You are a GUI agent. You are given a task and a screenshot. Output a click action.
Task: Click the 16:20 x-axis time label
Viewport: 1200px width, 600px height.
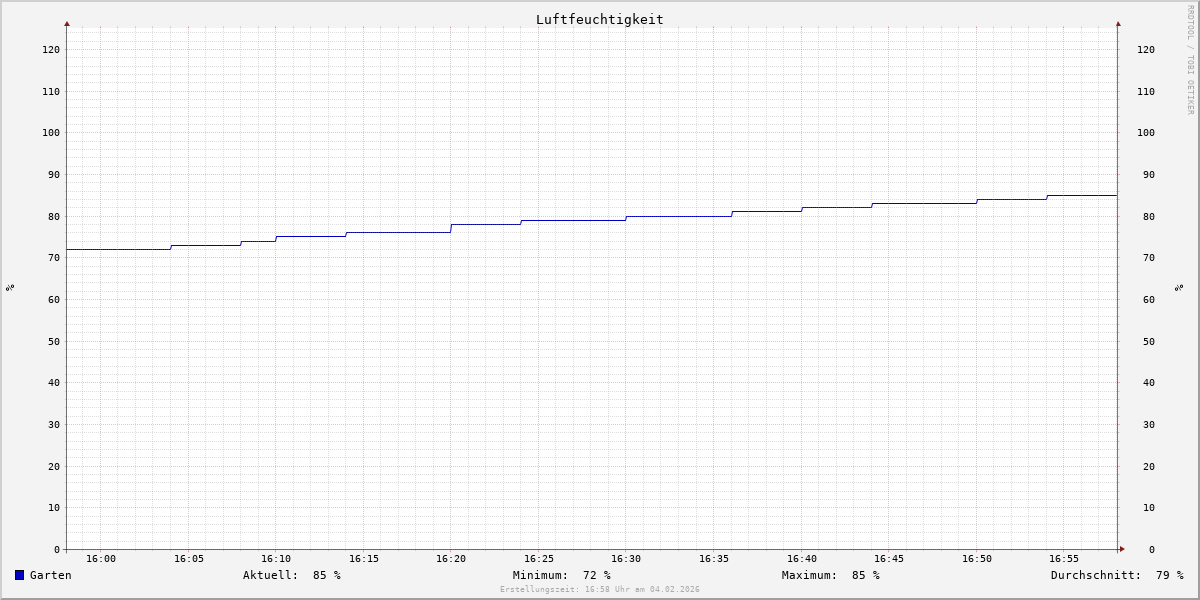coord(451,559)
